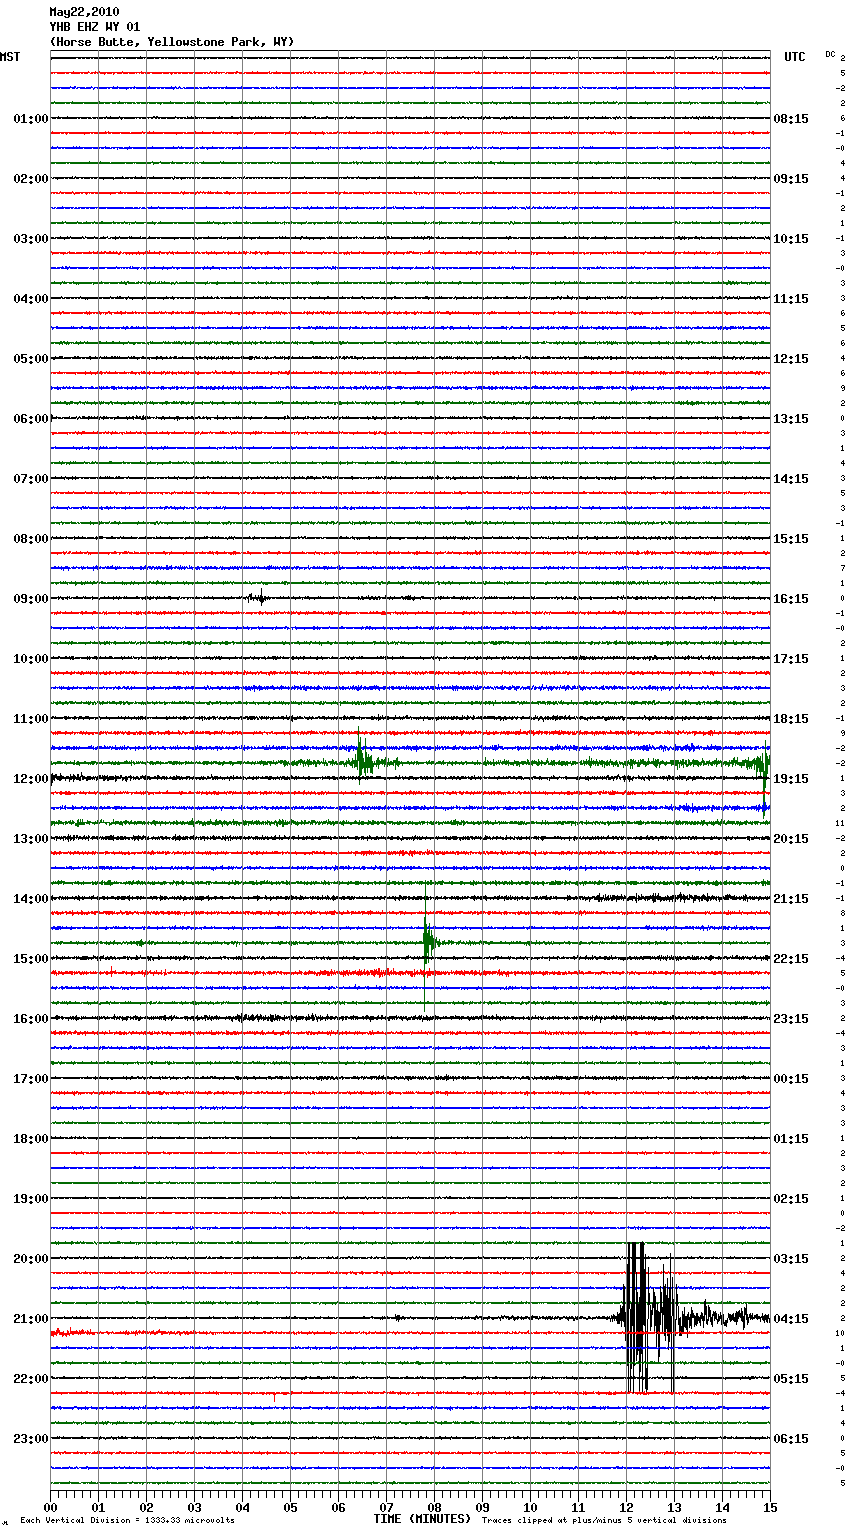Click the 08:15 UTC time label
Viewport: 850px width, 1534px height.
(x=791, y=119)
